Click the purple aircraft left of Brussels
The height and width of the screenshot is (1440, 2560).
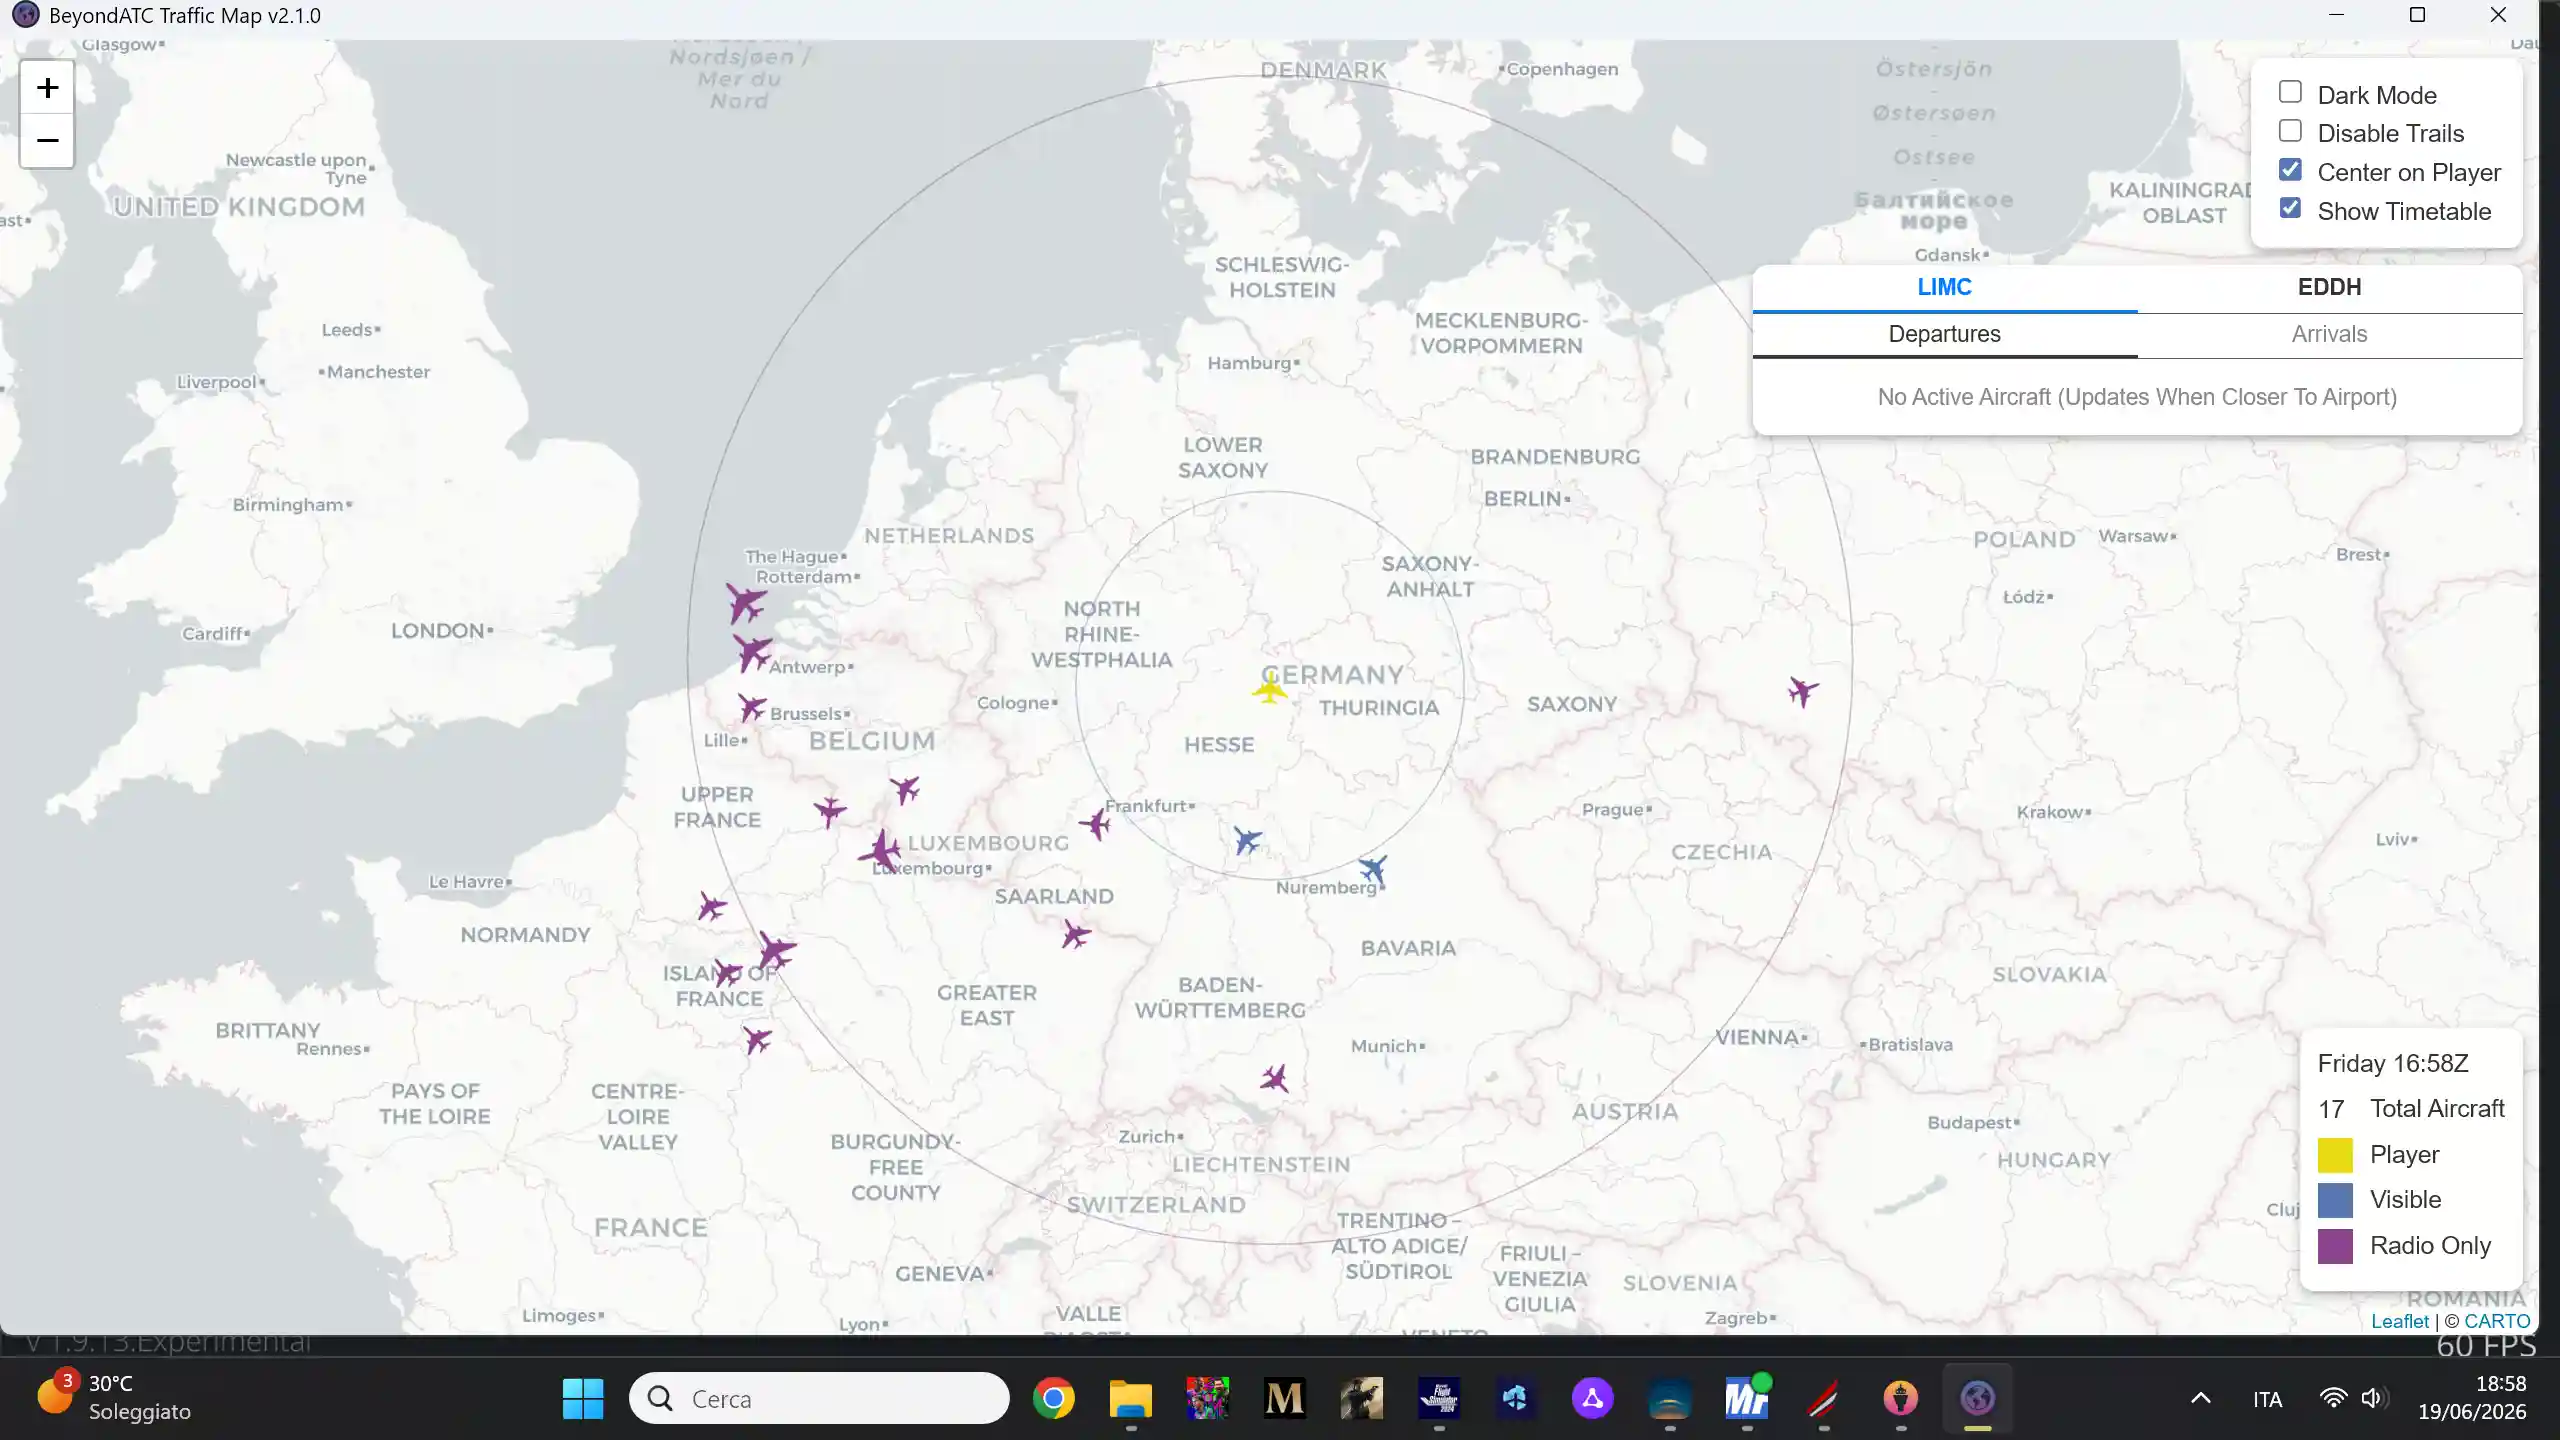click(752, 708)
